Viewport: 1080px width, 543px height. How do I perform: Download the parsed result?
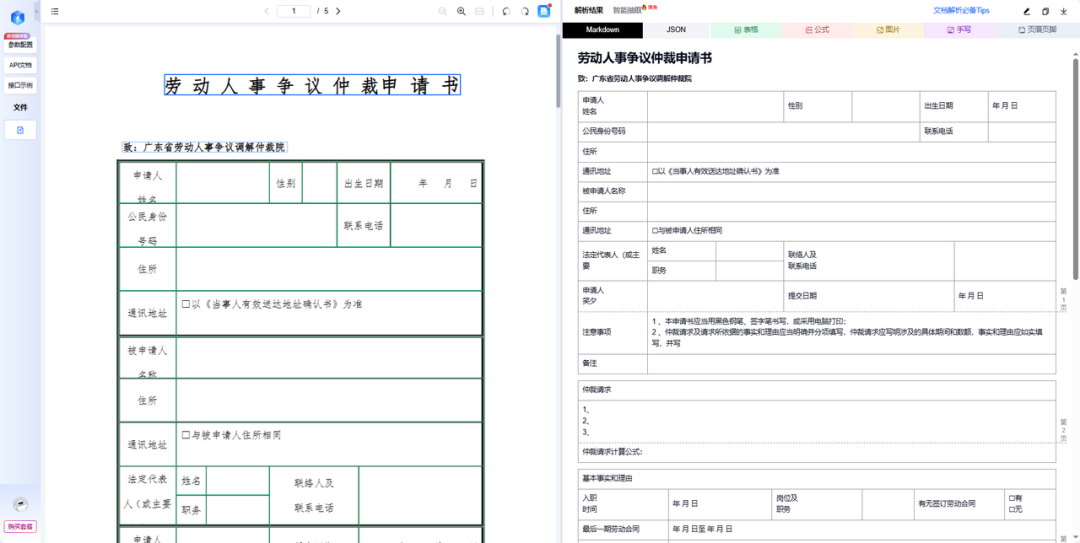click(1064, 11)
